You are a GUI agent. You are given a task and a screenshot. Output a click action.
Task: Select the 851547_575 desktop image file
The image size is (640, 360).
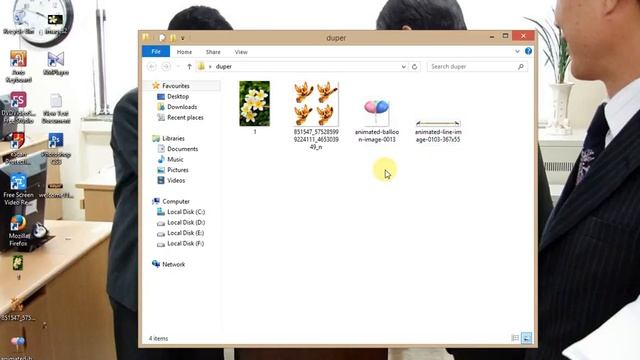[18, 310]
